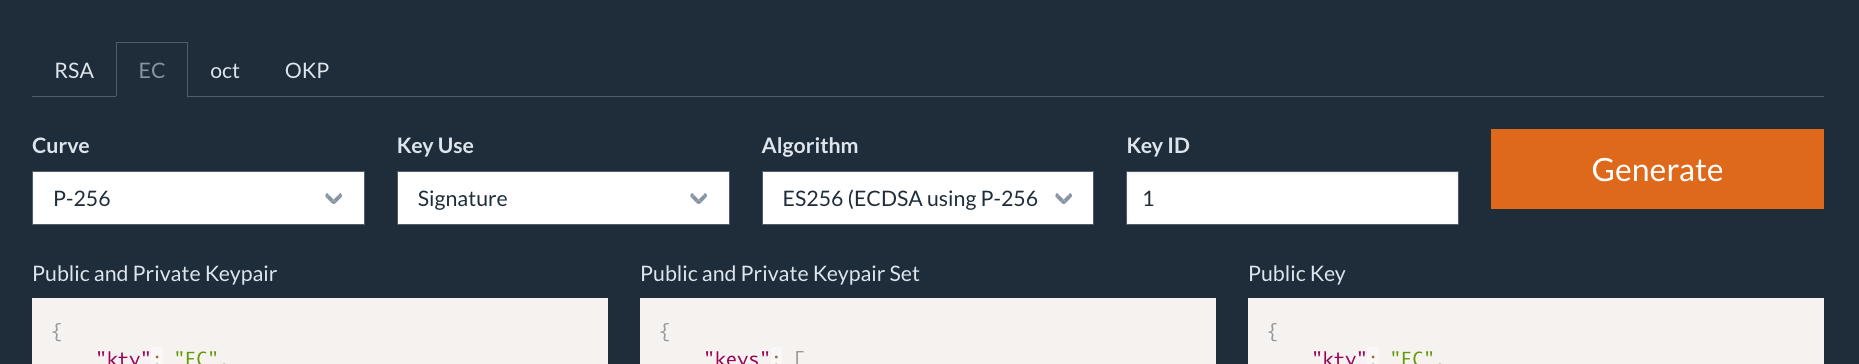Click inside the Public Key code box
The height and width of the screenshot is (364, 1859).
tap(1536, 331)
